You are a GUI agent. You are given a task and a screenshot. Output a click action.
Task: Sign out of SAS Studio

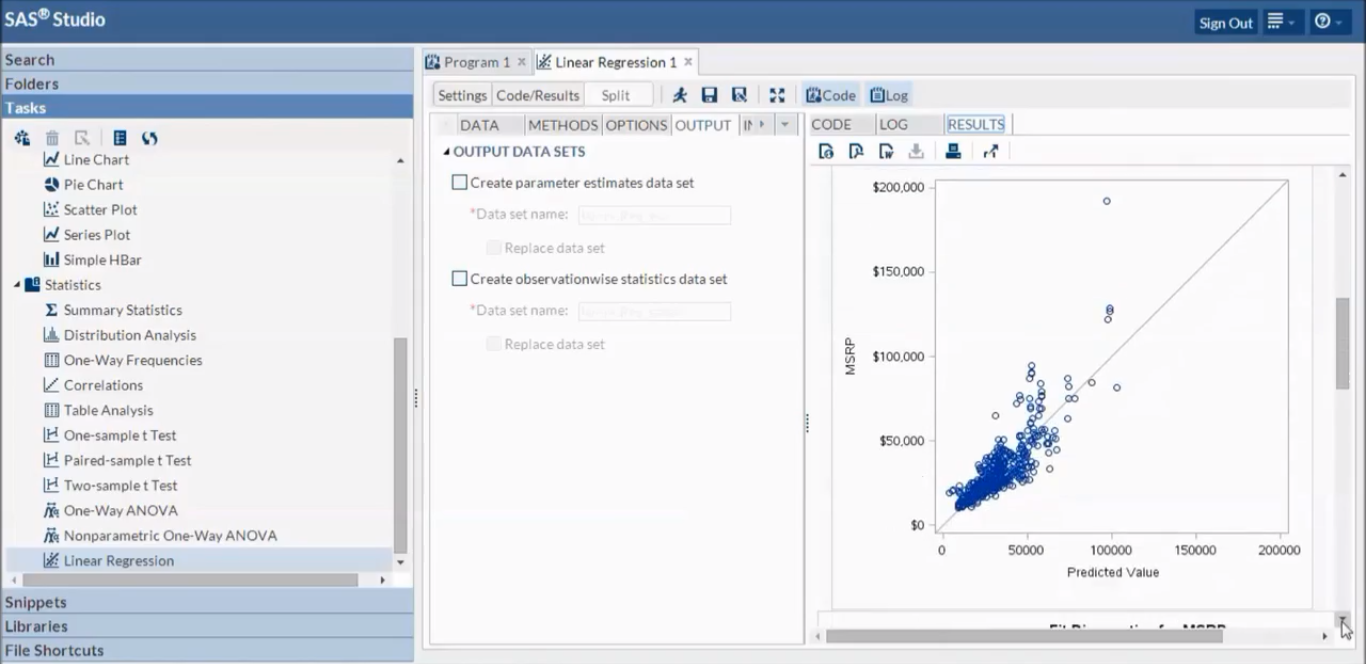[x=1225, y=21]
